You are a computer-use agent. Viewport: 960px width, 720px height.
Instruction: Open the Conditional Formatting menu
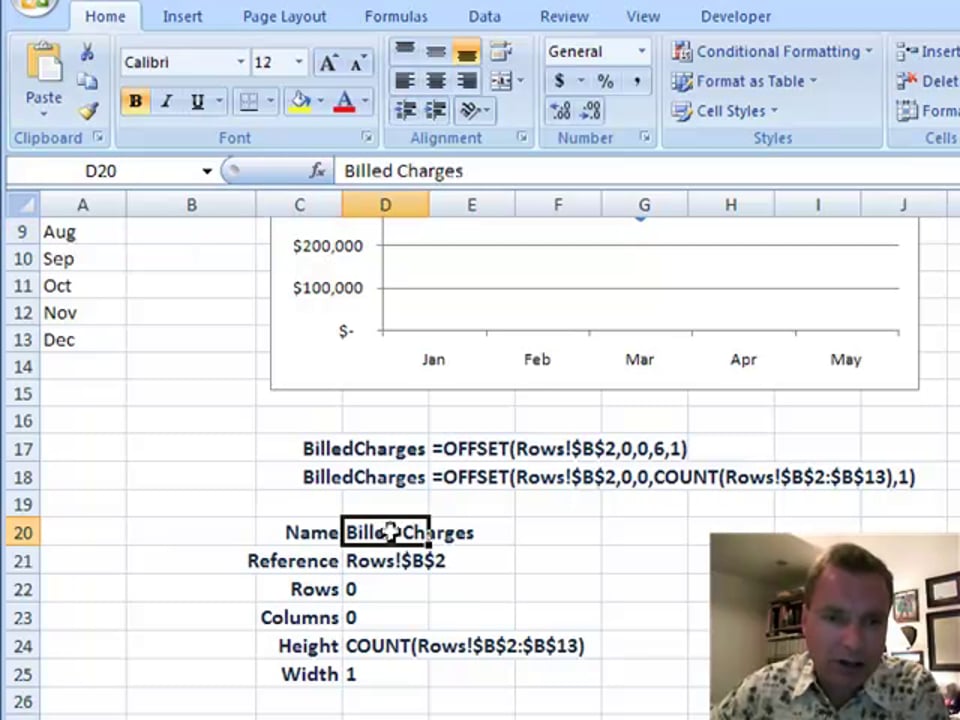pos(772,51)
